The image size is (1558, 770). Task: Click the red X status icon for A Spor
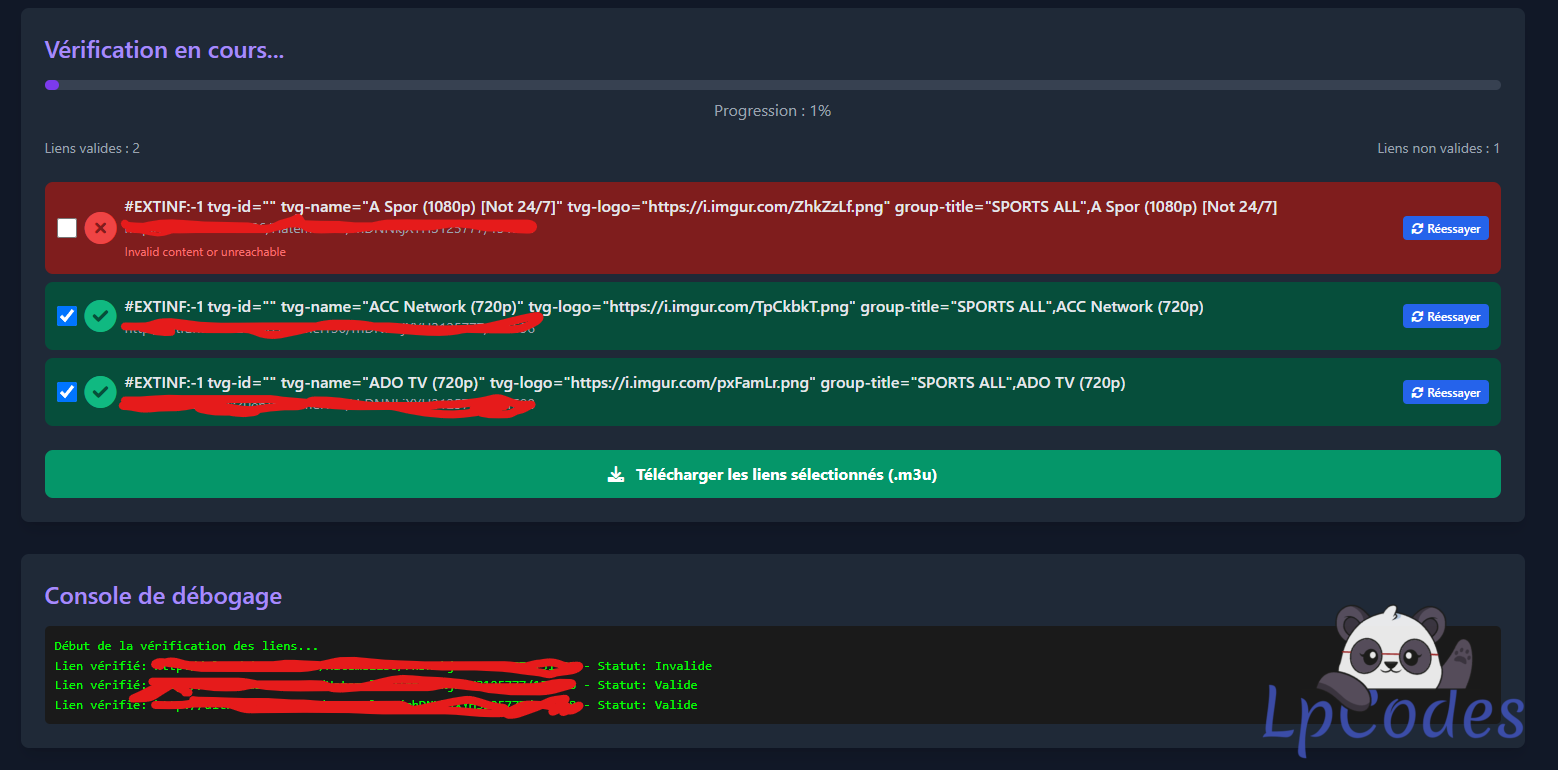click(x=100, y=228)
